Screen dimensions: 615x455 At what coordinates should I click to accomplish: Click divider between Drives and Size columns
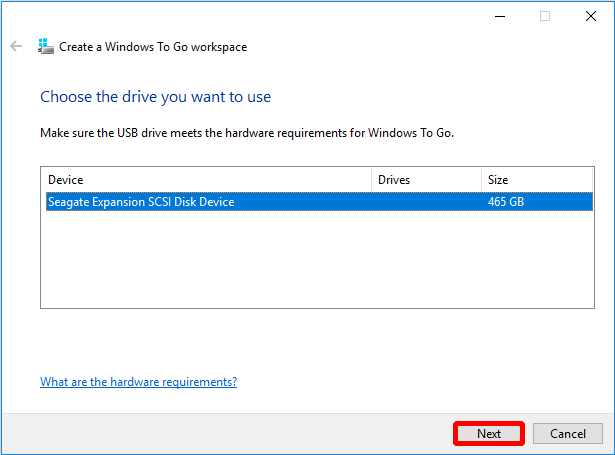[x=481, y=180]
